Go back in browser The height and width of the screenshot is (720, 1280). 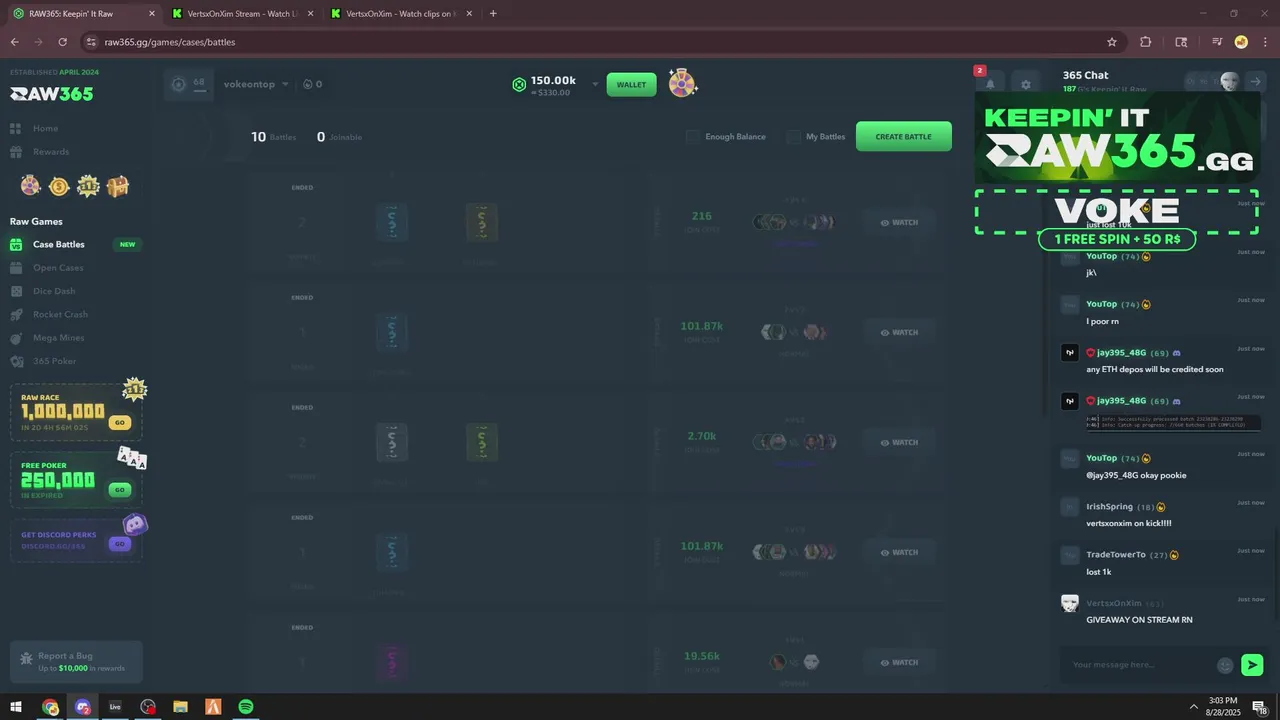[x=14, y=42]
